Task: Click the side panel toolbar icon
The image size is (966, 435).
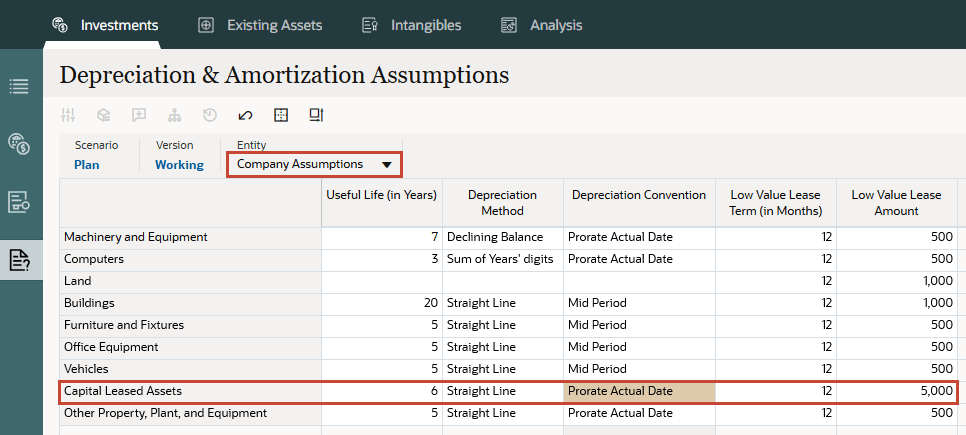Action: (316, 115)
